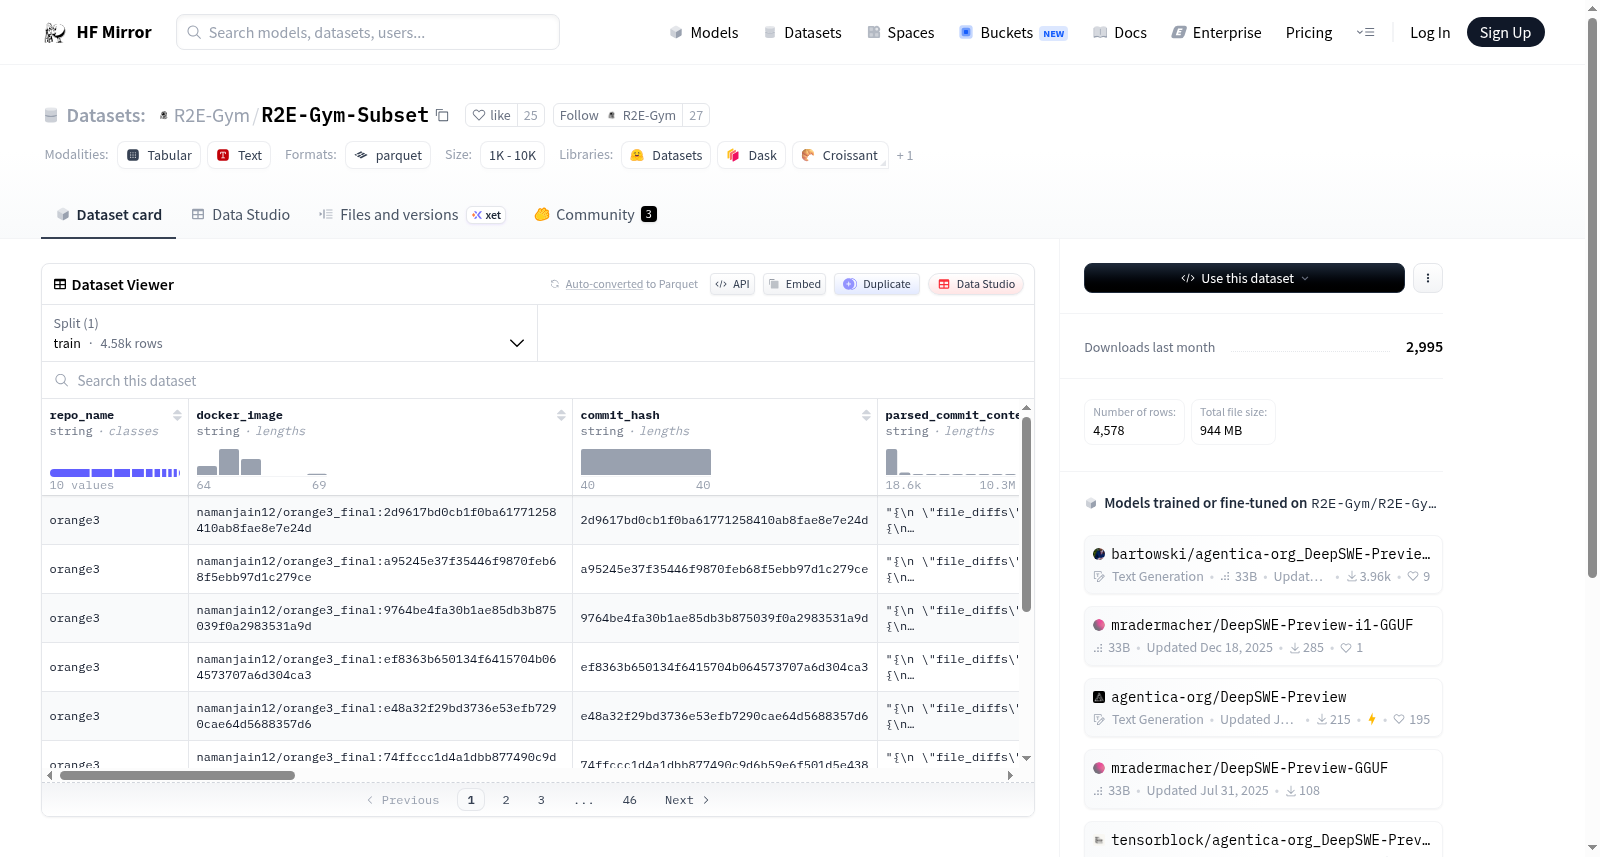Go to Spaces in top navigation
Image resolution: width=1600 pixels, height=857 pixels.
[900, 33]
